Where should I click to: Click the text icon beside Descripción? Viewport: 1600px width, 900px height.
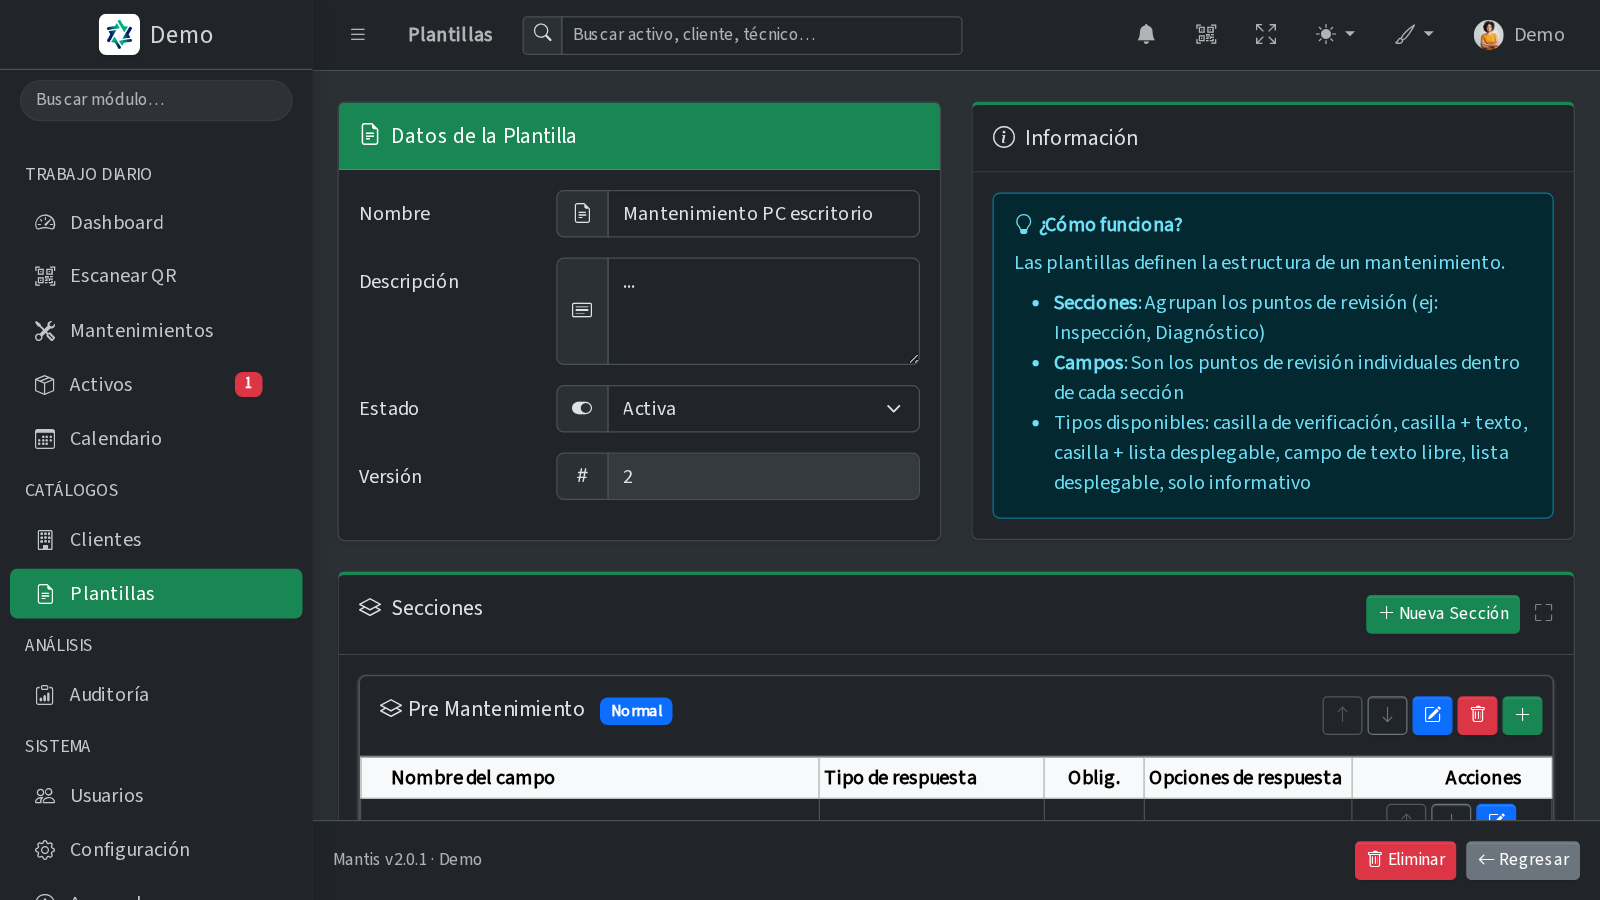tap(582, 311)
